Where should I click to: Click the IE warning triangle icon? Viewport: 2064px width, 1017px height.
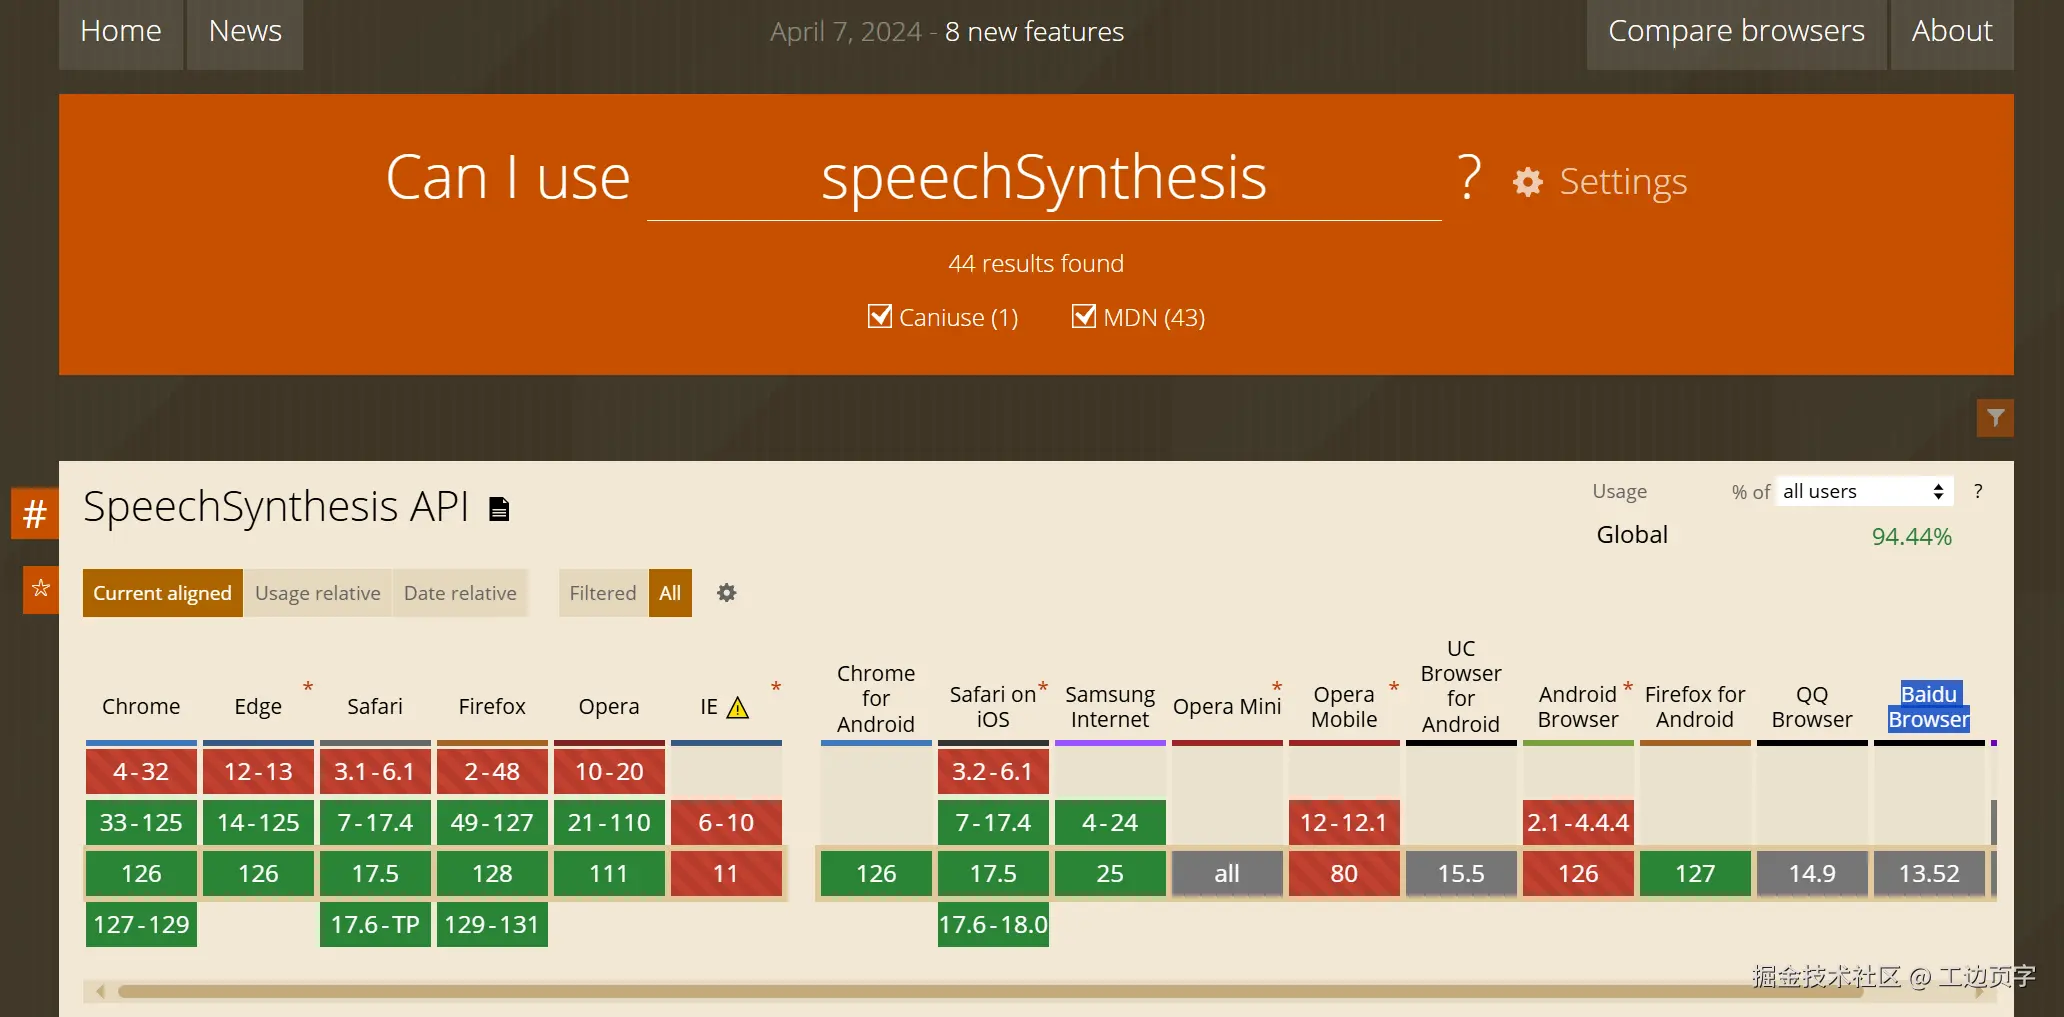pos(738,708)
